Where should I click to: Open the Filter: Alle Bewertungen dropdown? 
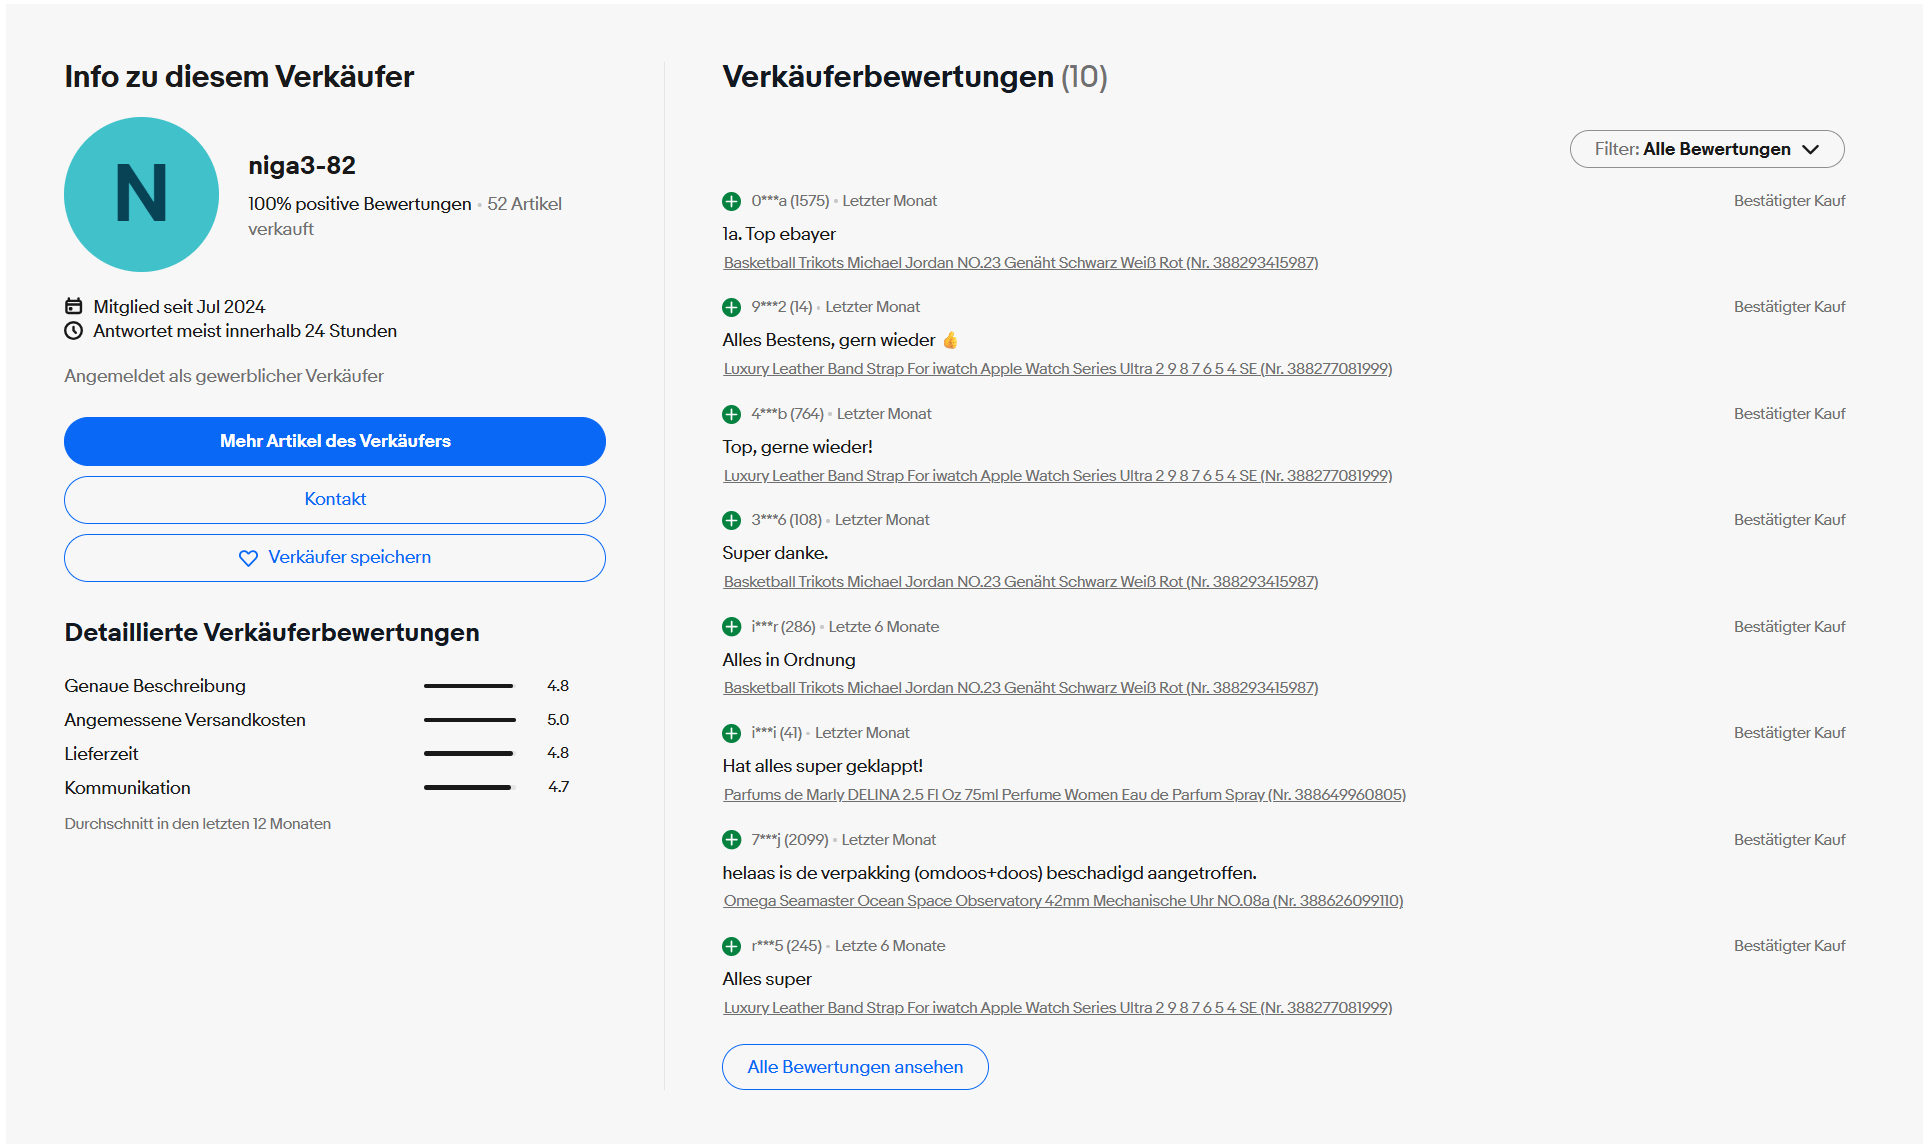[x=1707, y=149]
